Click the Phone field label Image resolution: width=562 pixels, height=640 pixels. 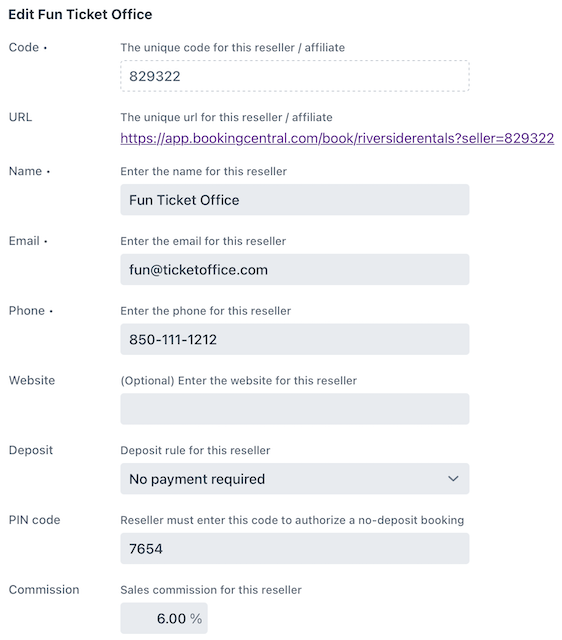[x=27, y=311]
